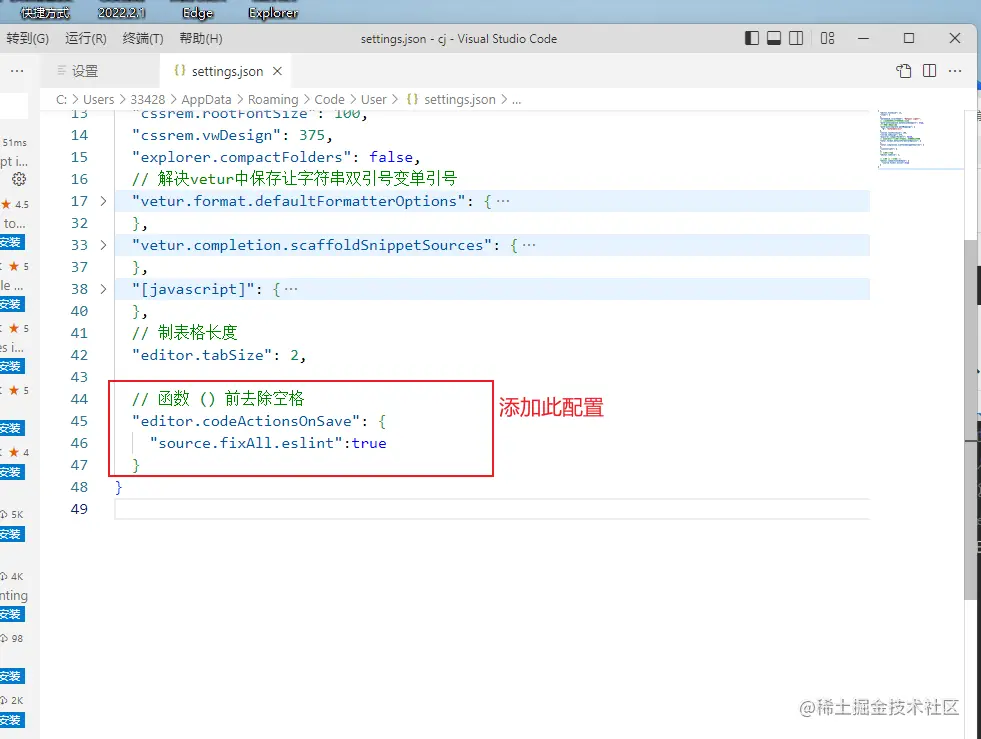Open the Customize Layout icon

[827, 38]
